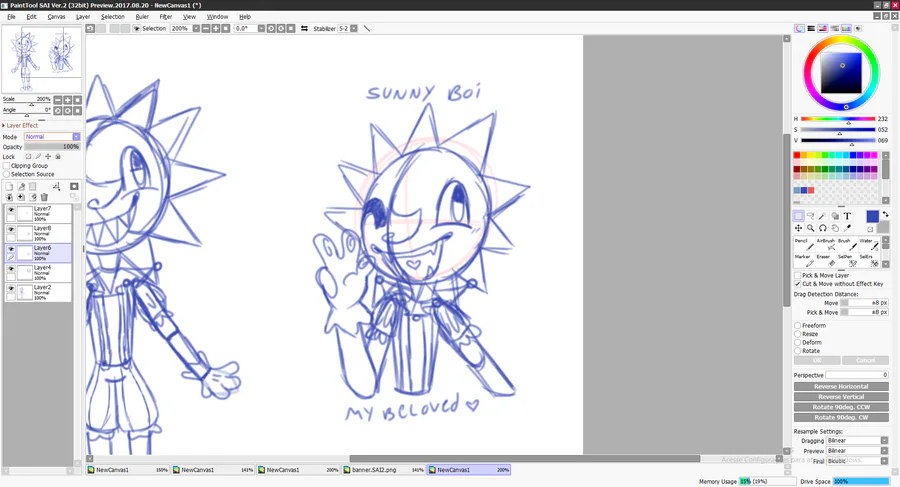
Task: Select the Rotate transform option
Action: pos(797,350)
